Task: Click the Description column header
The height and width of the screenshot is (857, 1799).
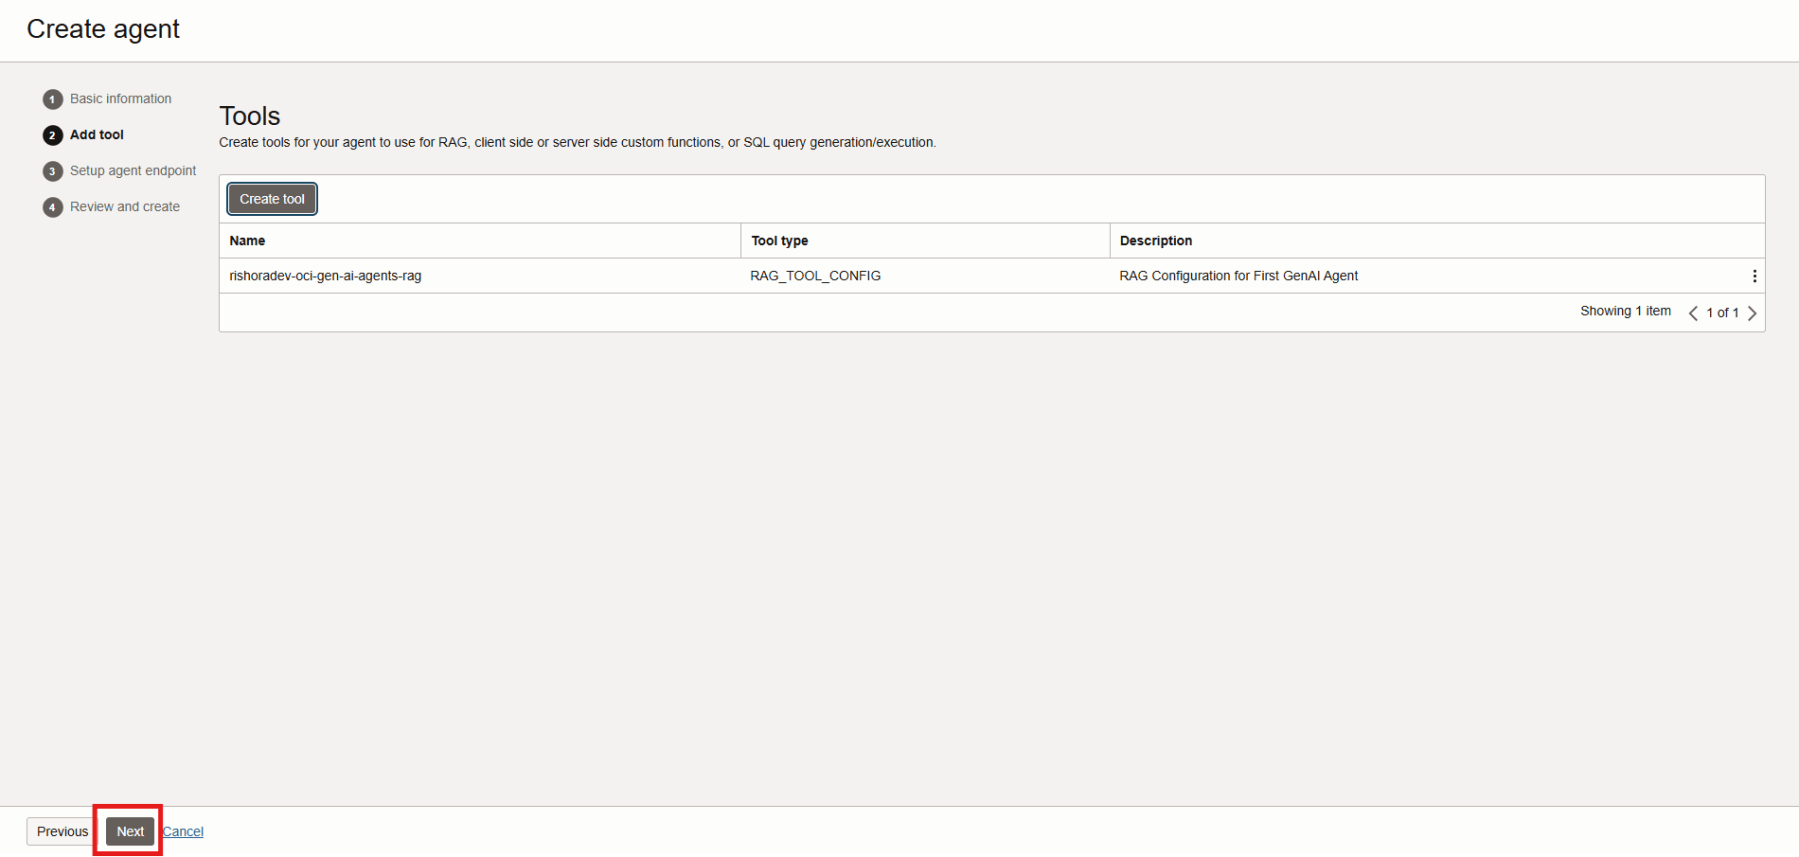Action: (1155, 241)
